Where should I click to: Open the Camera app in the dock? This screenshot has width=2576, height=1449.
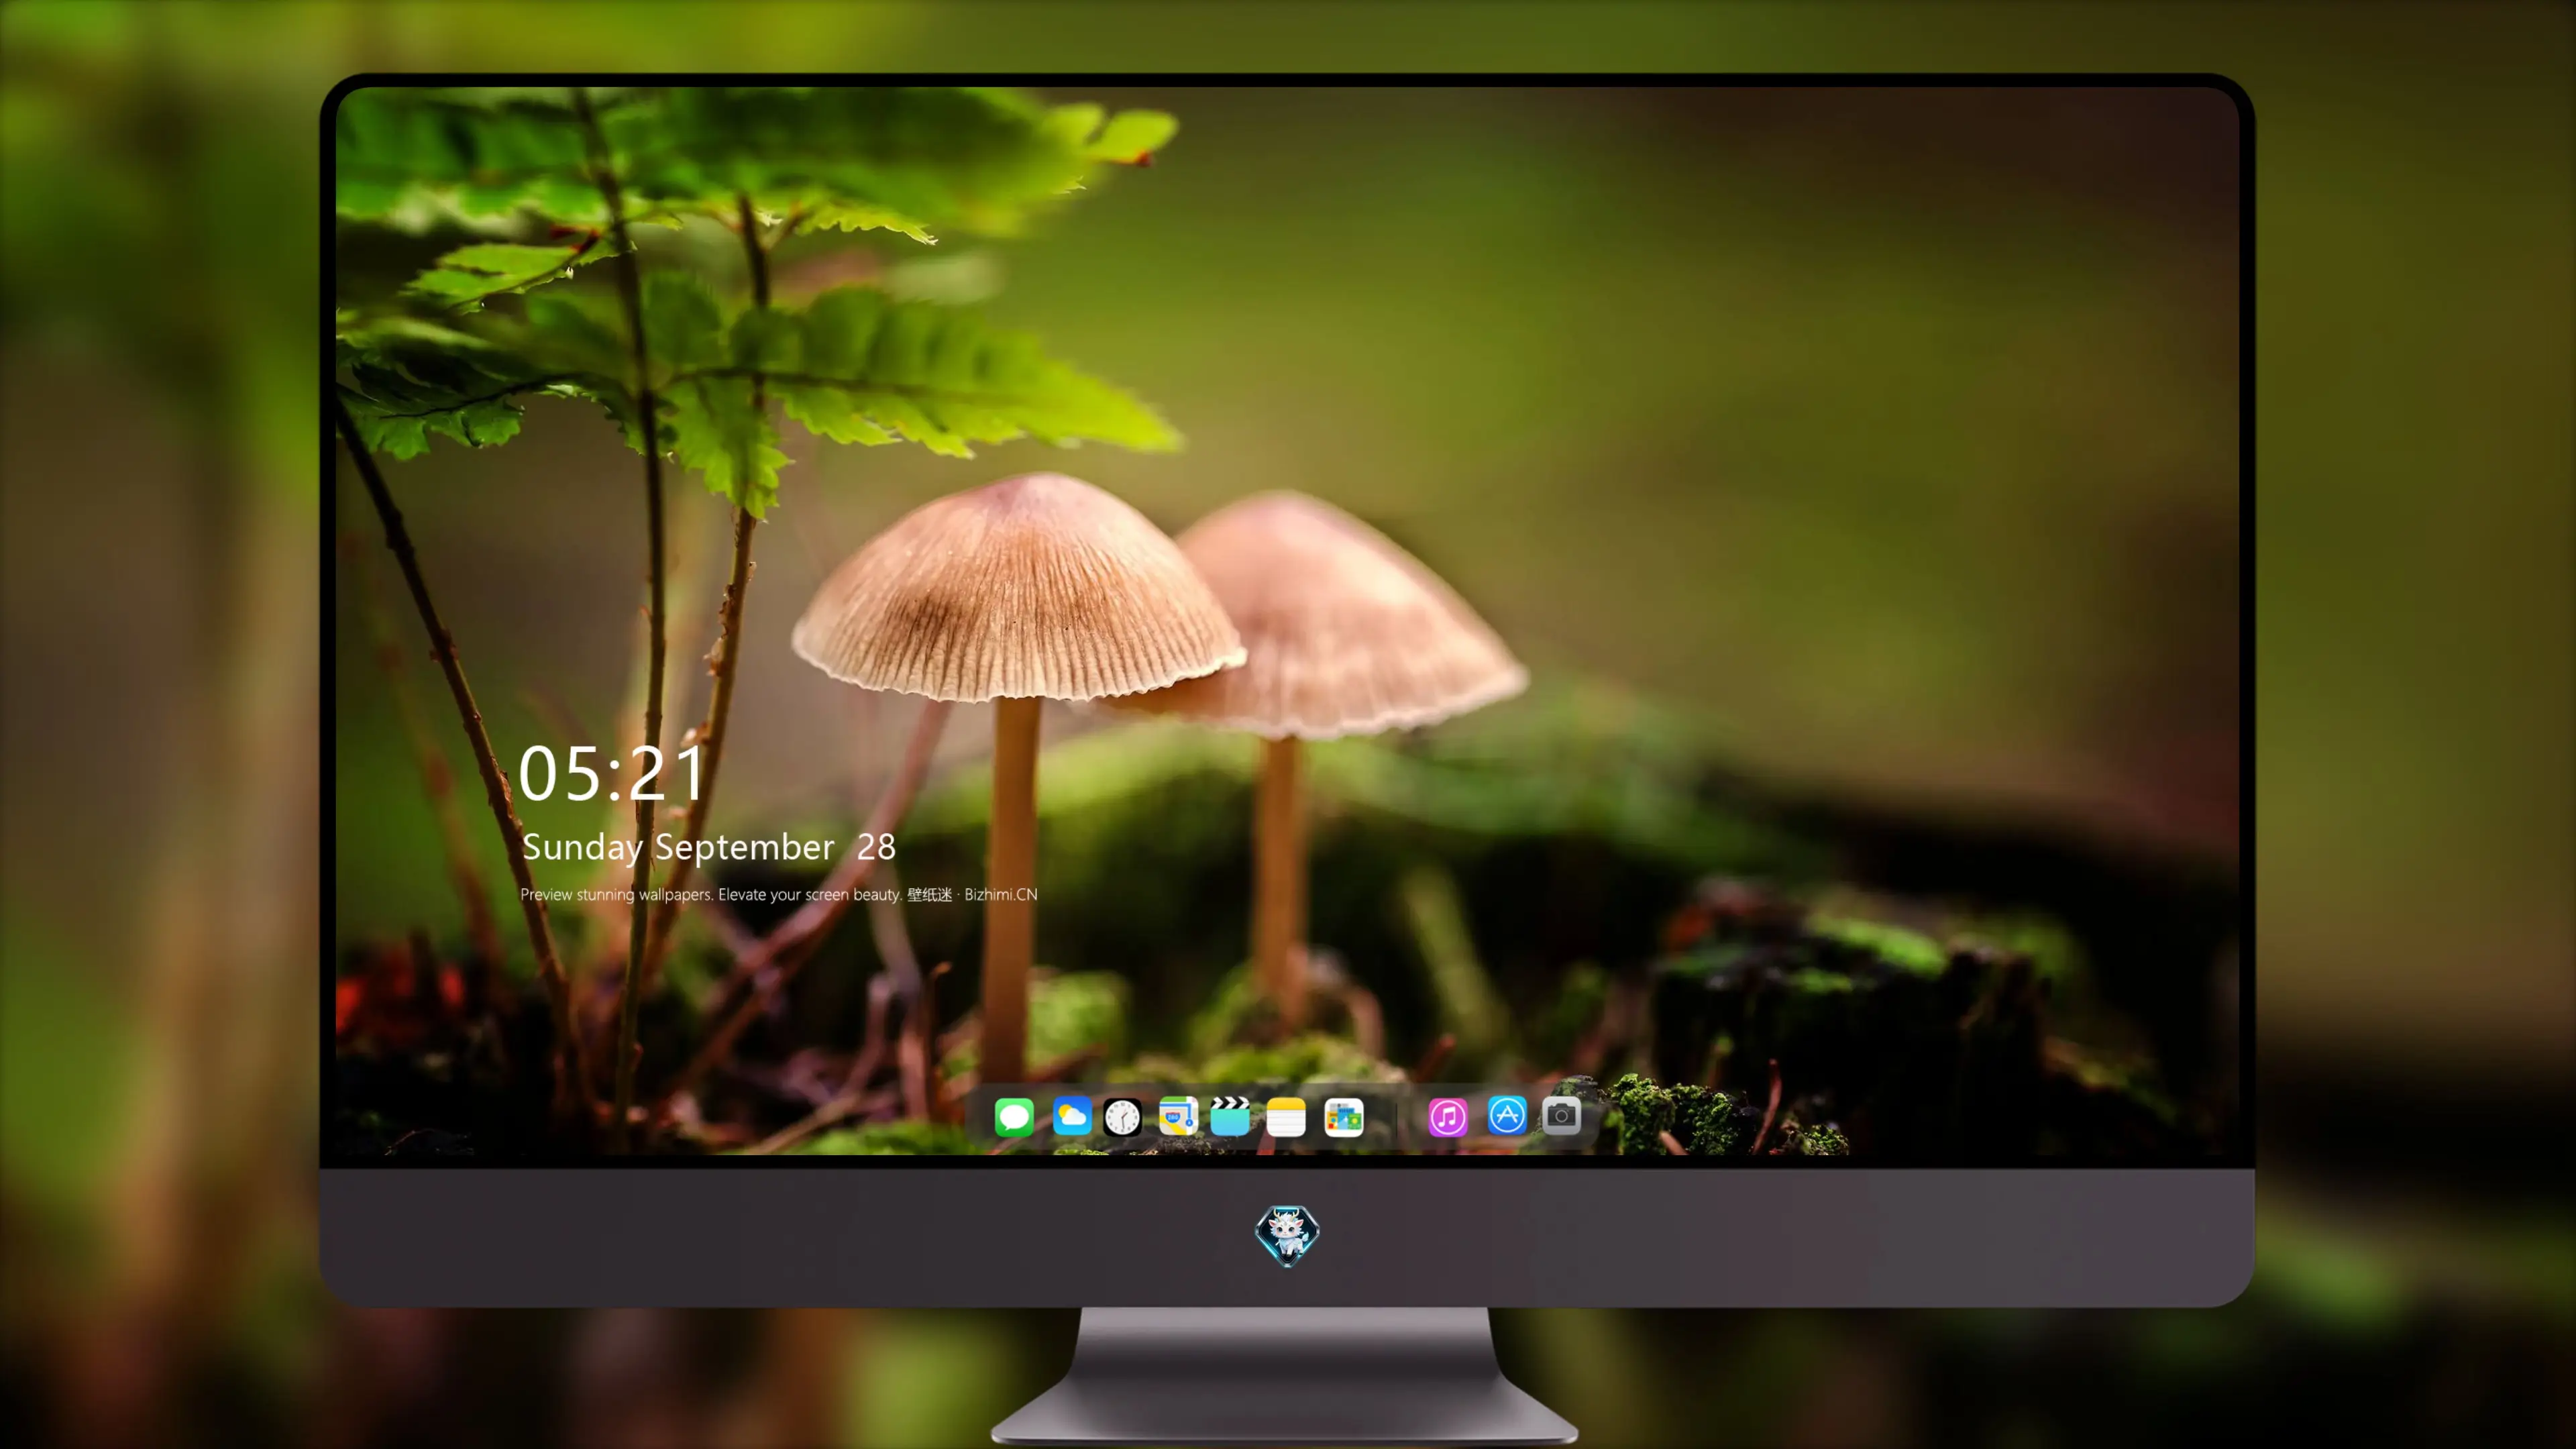(1561, 1115)
